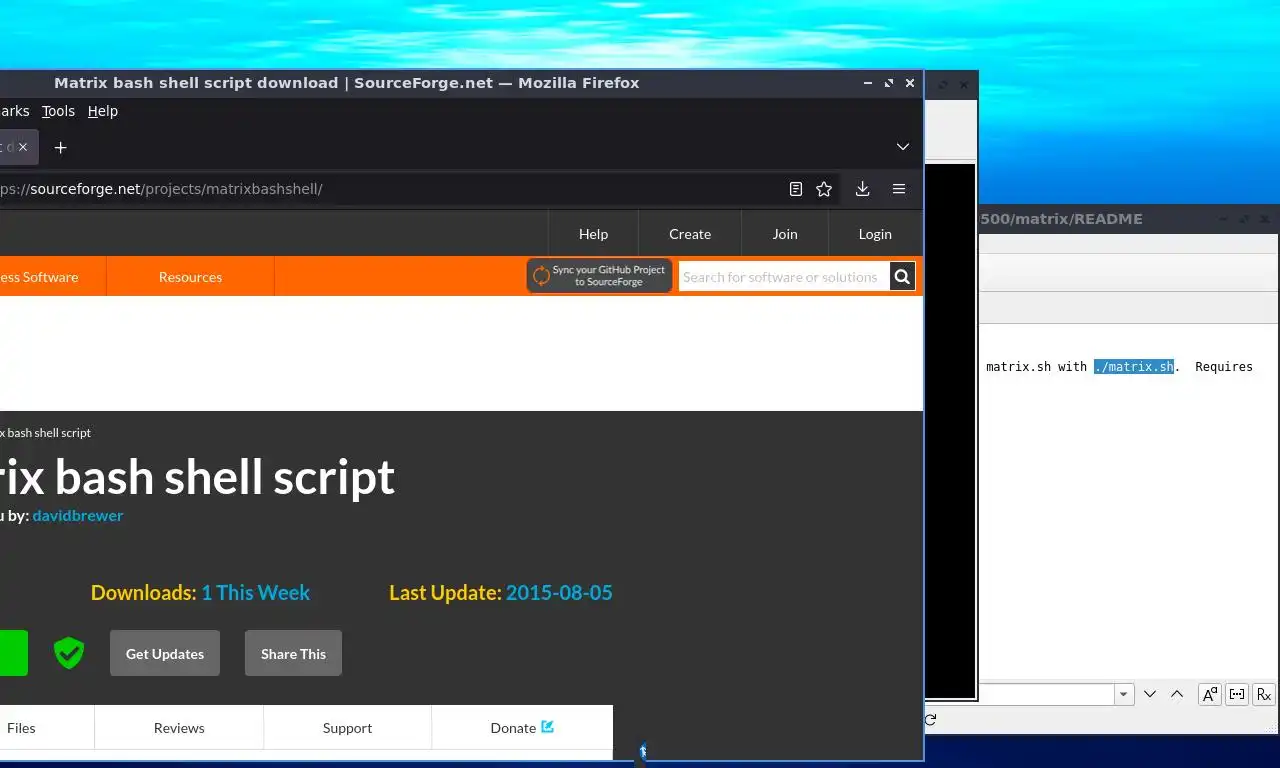
Task: Open SourceForge Create navigation item
Action: pos(690,234)
